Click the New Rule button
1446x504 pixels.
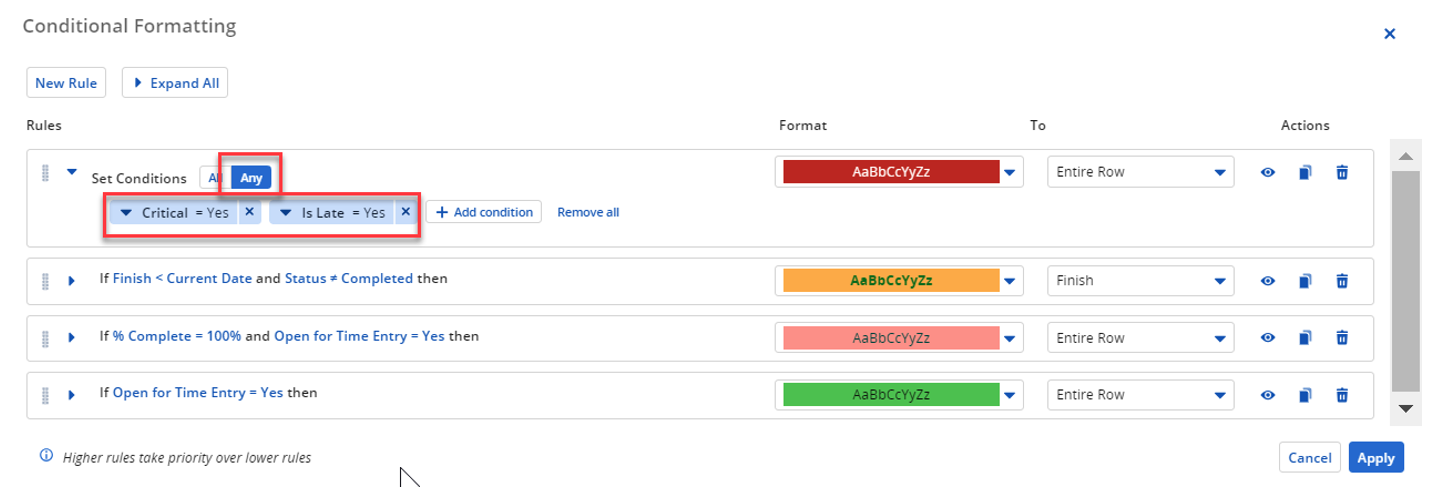click(x=66, y=83)
